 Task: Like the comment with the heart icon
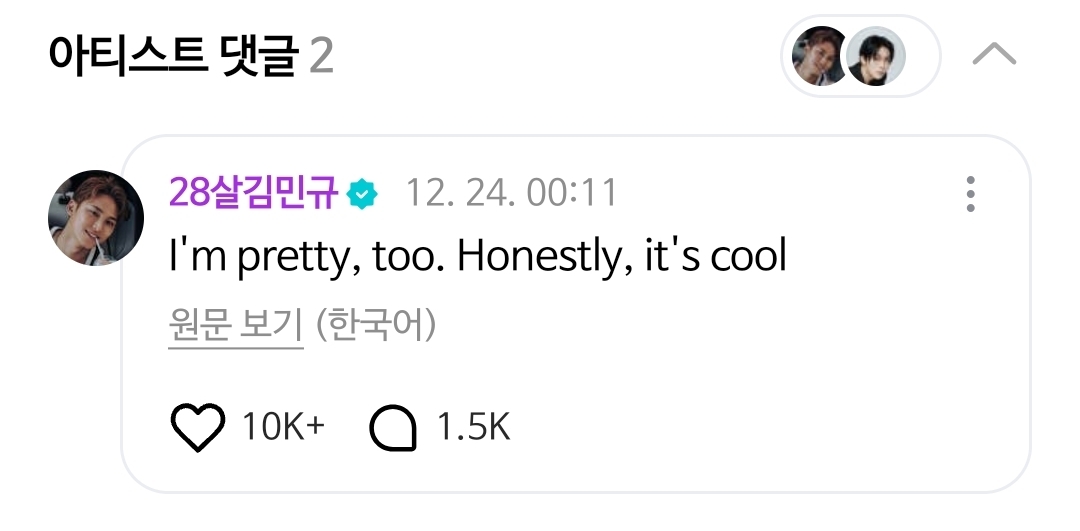(x=197, y=429)
